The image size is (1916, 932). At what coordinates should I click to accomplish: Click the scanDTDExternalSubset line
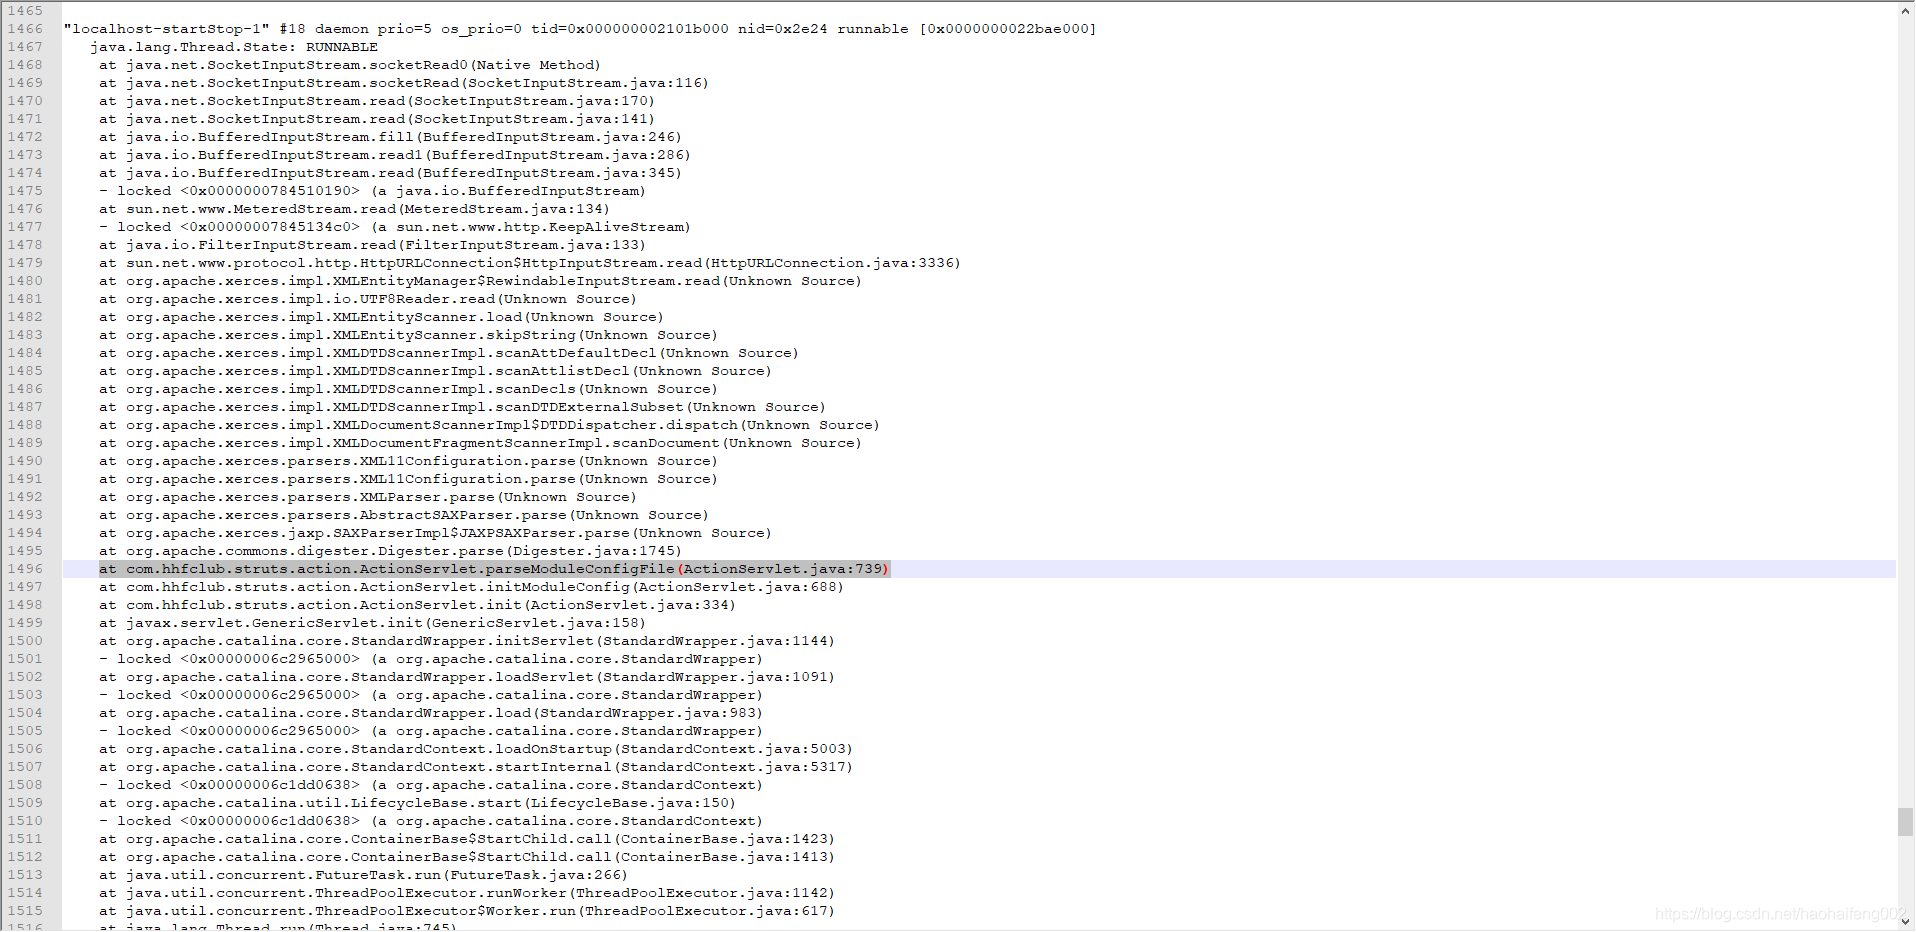462,407
